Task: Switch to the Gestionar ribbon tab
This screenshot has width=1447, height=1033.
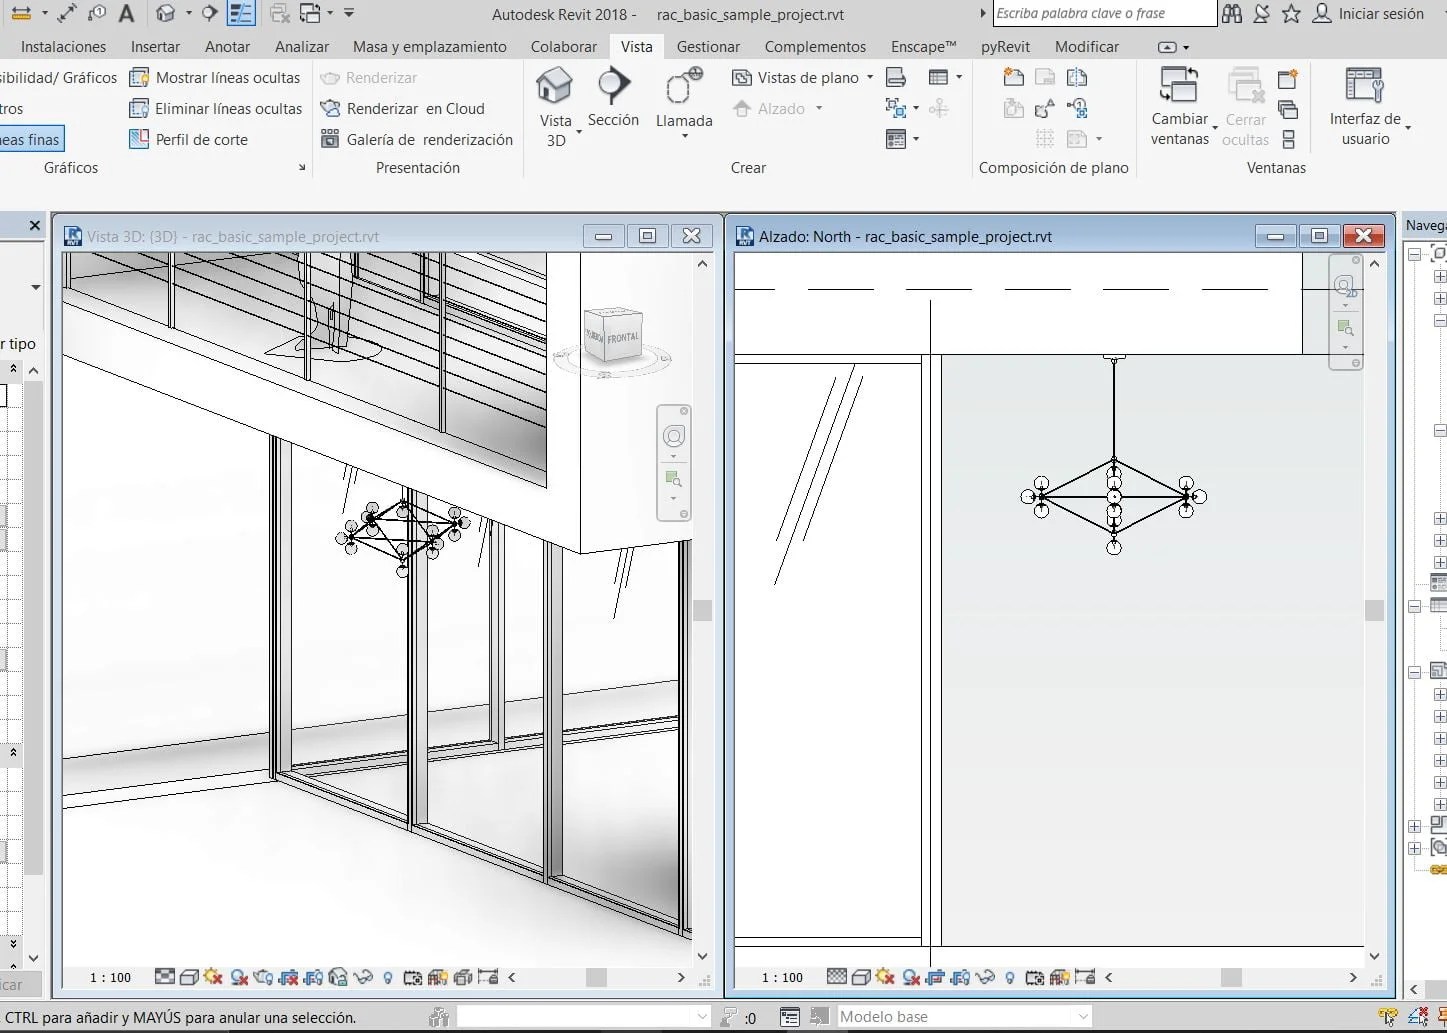Action: (708, 46)
